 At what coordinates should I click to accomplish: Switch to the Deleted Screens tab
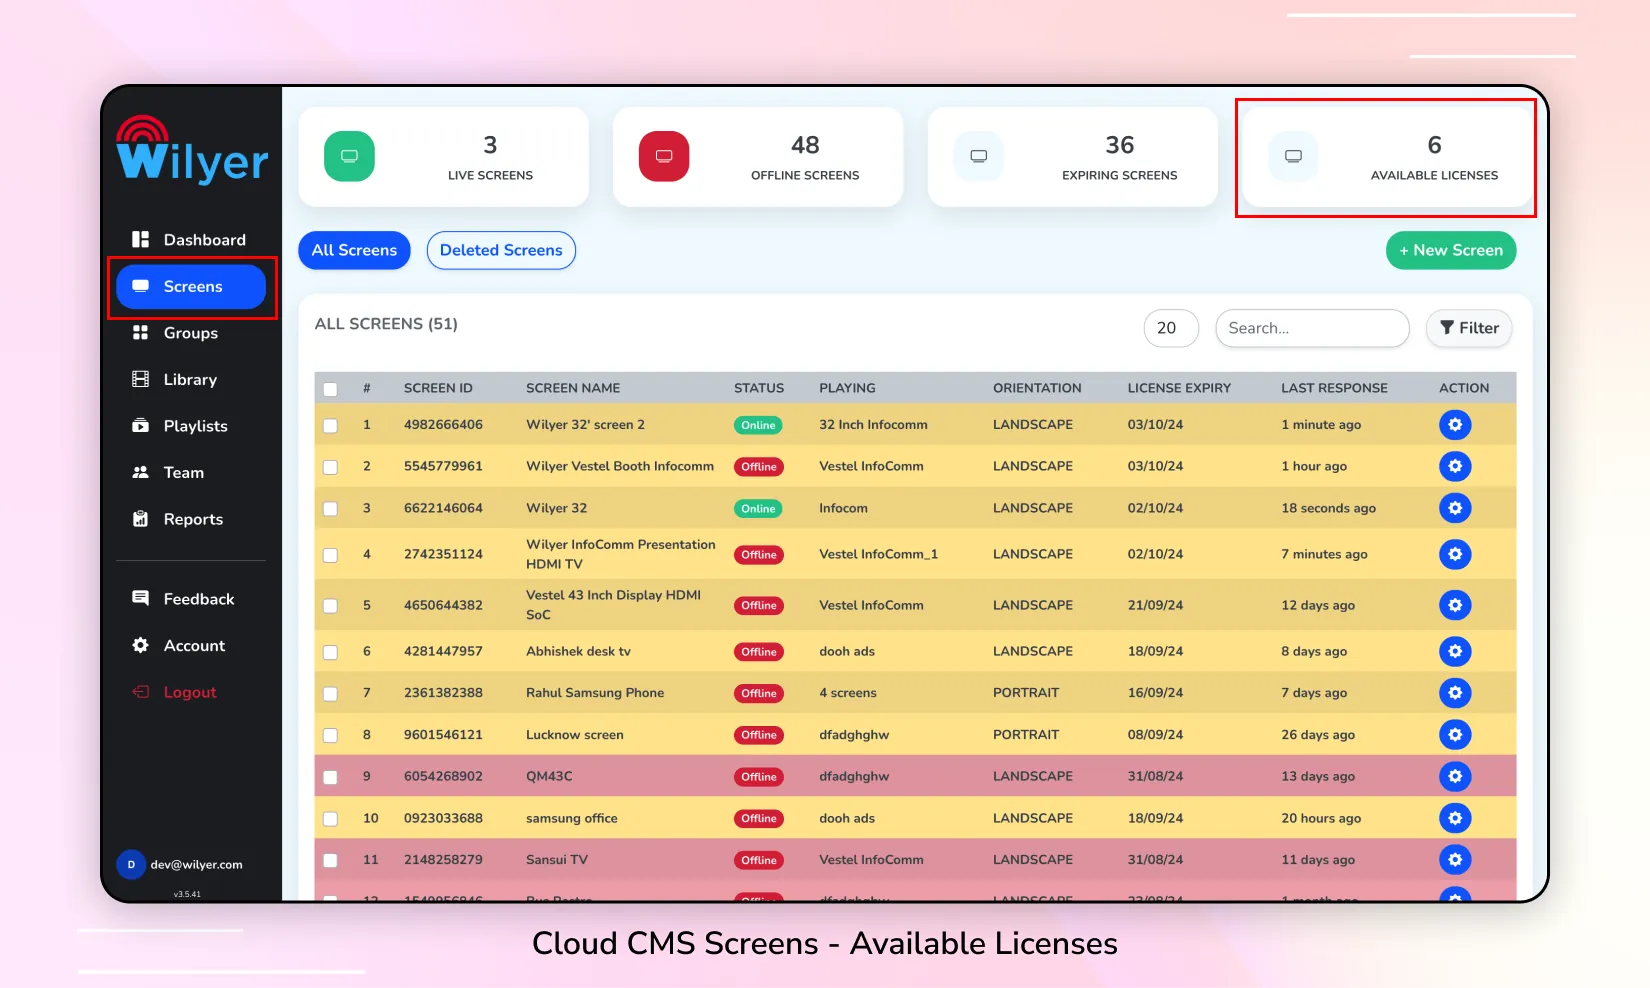pos(501,250)
